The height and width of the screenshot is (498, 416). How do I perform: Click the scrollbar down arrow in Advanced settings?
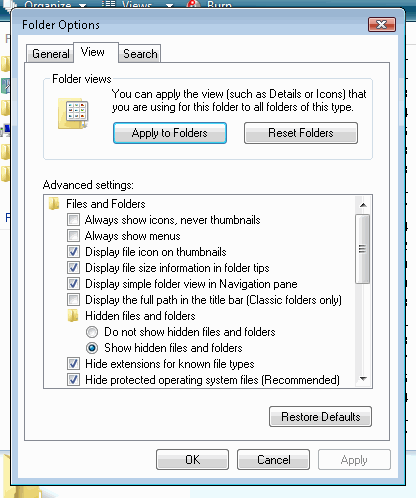pos(363,379)
